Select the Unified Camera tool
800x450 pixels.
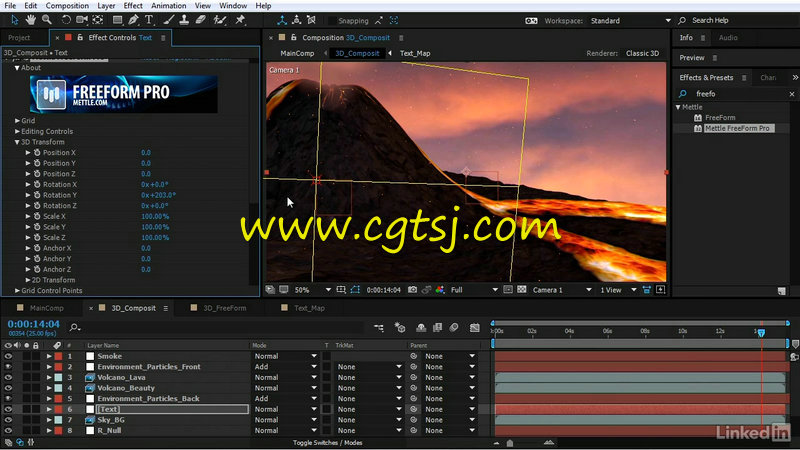point(82,20)
